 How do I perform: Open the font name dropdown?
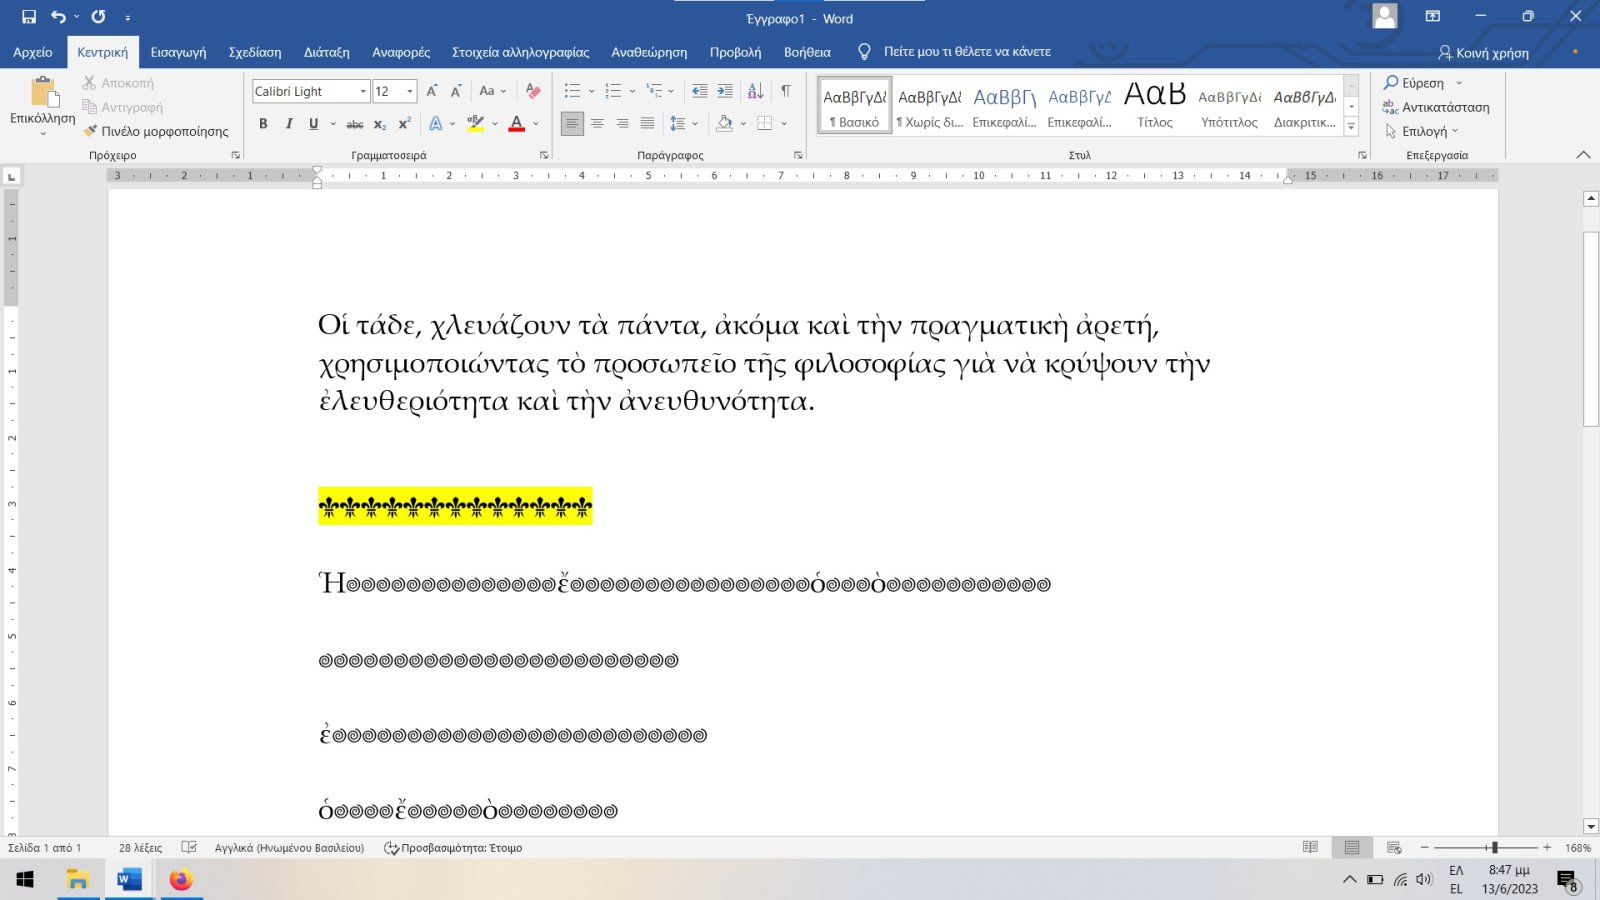tap(362, 91)
